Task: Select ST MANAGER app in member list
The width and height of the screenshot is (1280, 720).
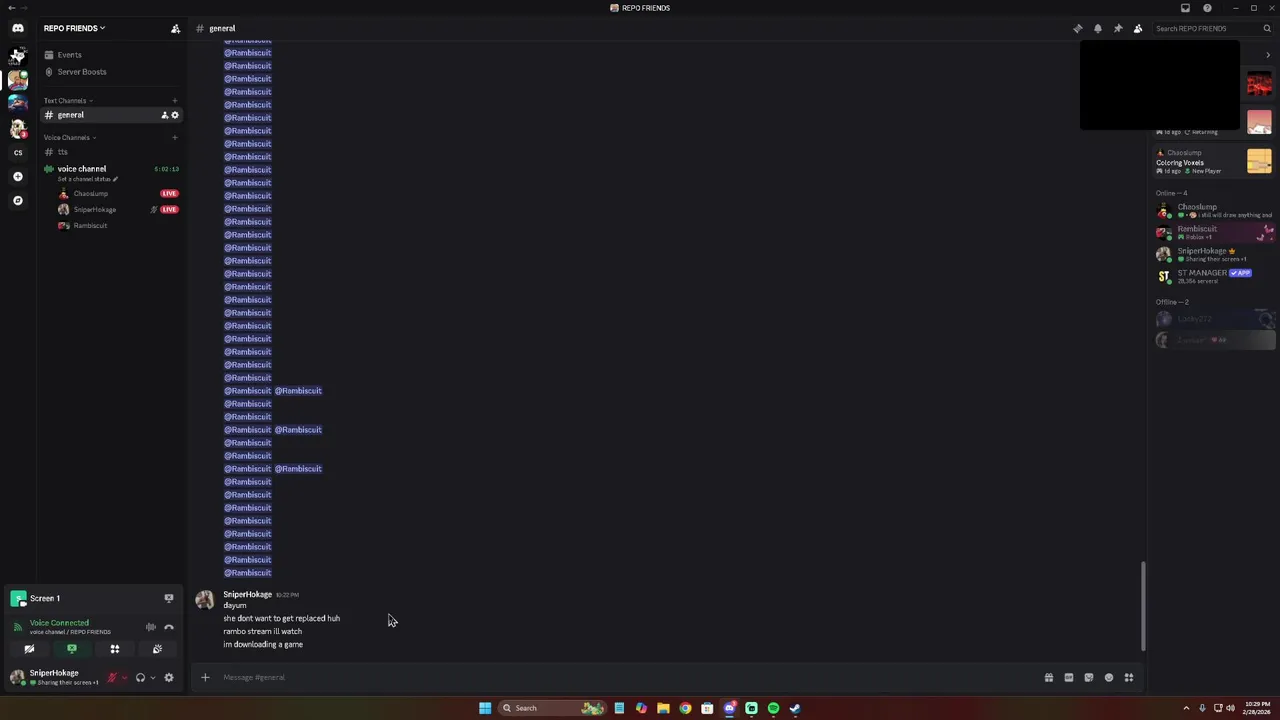Action: (x=1213, y=276)
